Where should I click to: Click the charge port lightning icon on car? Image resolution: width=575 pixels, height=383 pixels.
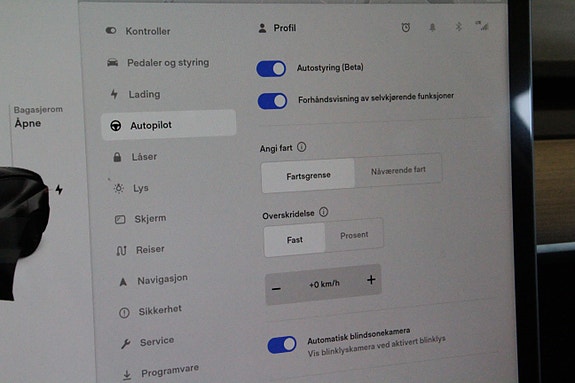pos(59,189)
